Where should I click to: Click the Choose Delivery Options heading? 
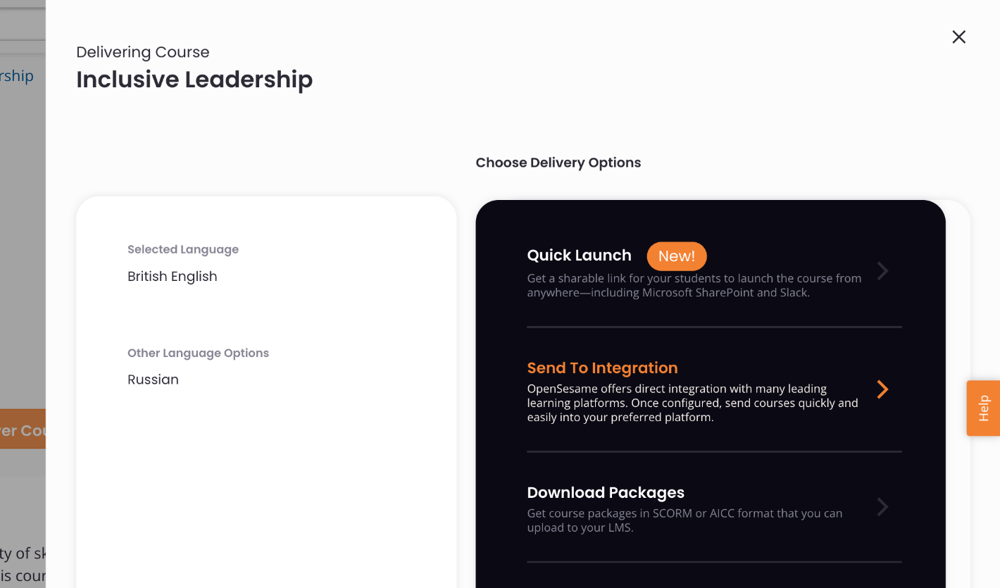coord(558,162)
